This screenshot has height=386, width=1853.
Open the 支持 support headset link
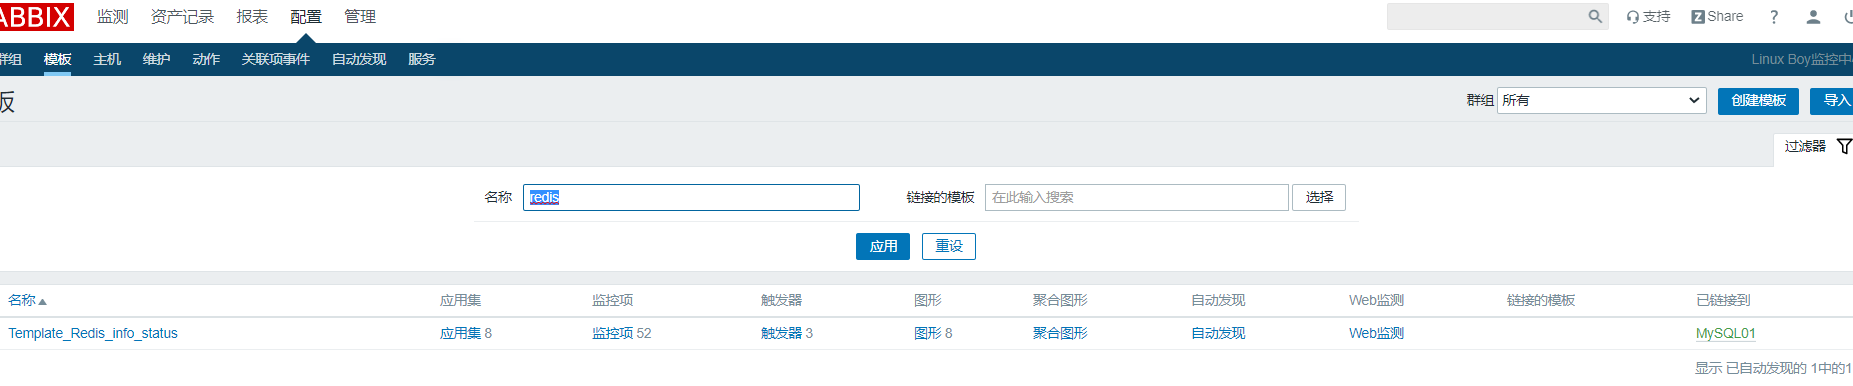1648,16
